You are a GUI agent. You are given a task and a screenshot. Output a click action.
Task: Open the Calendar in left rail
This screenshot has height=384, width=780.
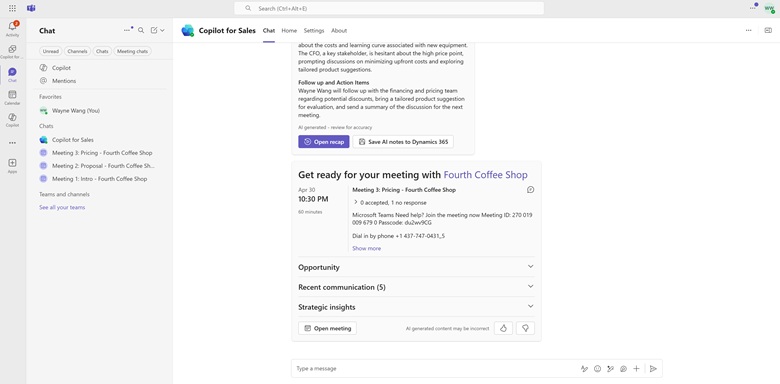tap(12, 97)
